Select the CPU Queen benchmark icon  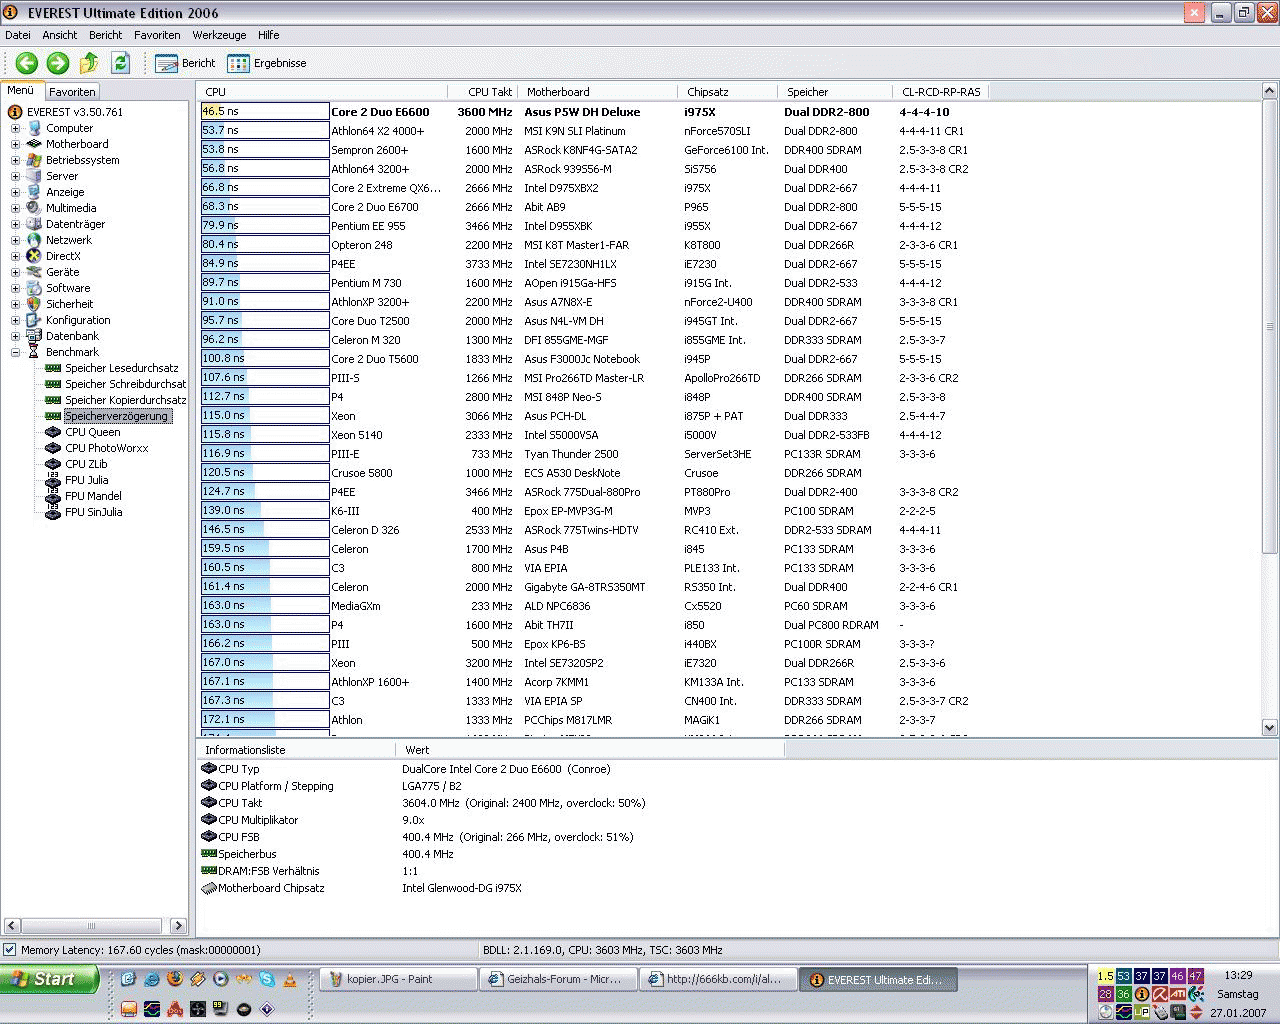click(x=53, y=432)
